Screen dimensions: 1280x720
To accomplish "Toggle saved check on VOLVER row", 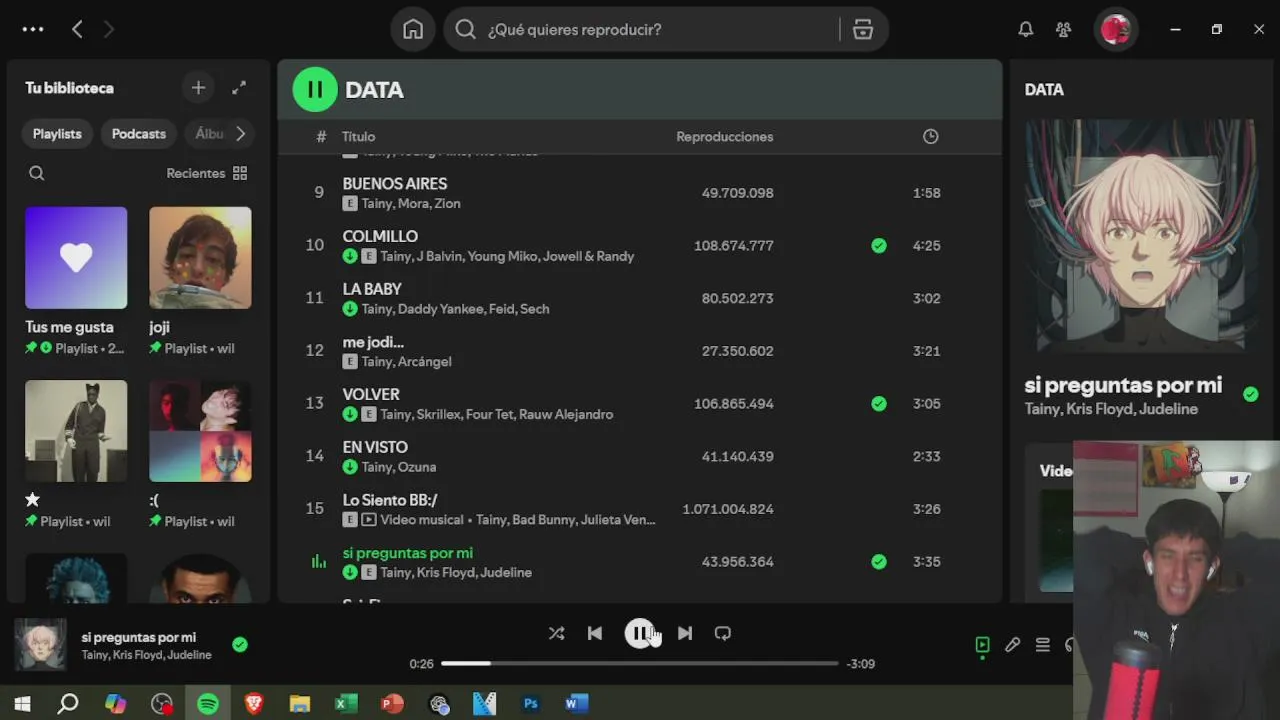I will [x=878, y=403].
